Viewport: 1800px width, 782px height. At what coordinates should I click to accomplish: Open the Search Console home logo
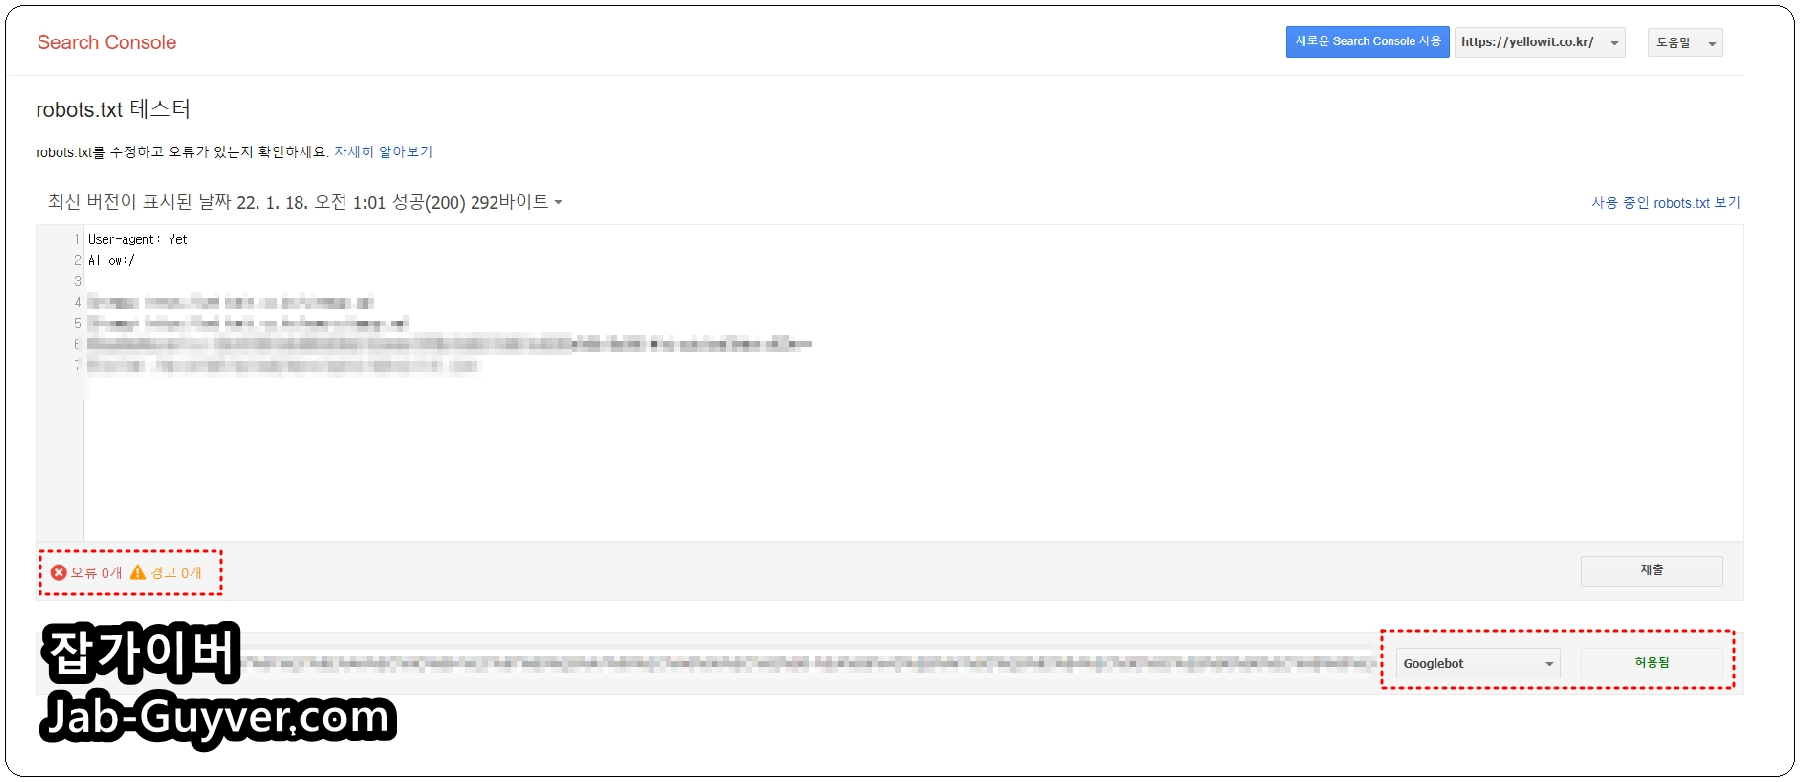coord(107,42)
